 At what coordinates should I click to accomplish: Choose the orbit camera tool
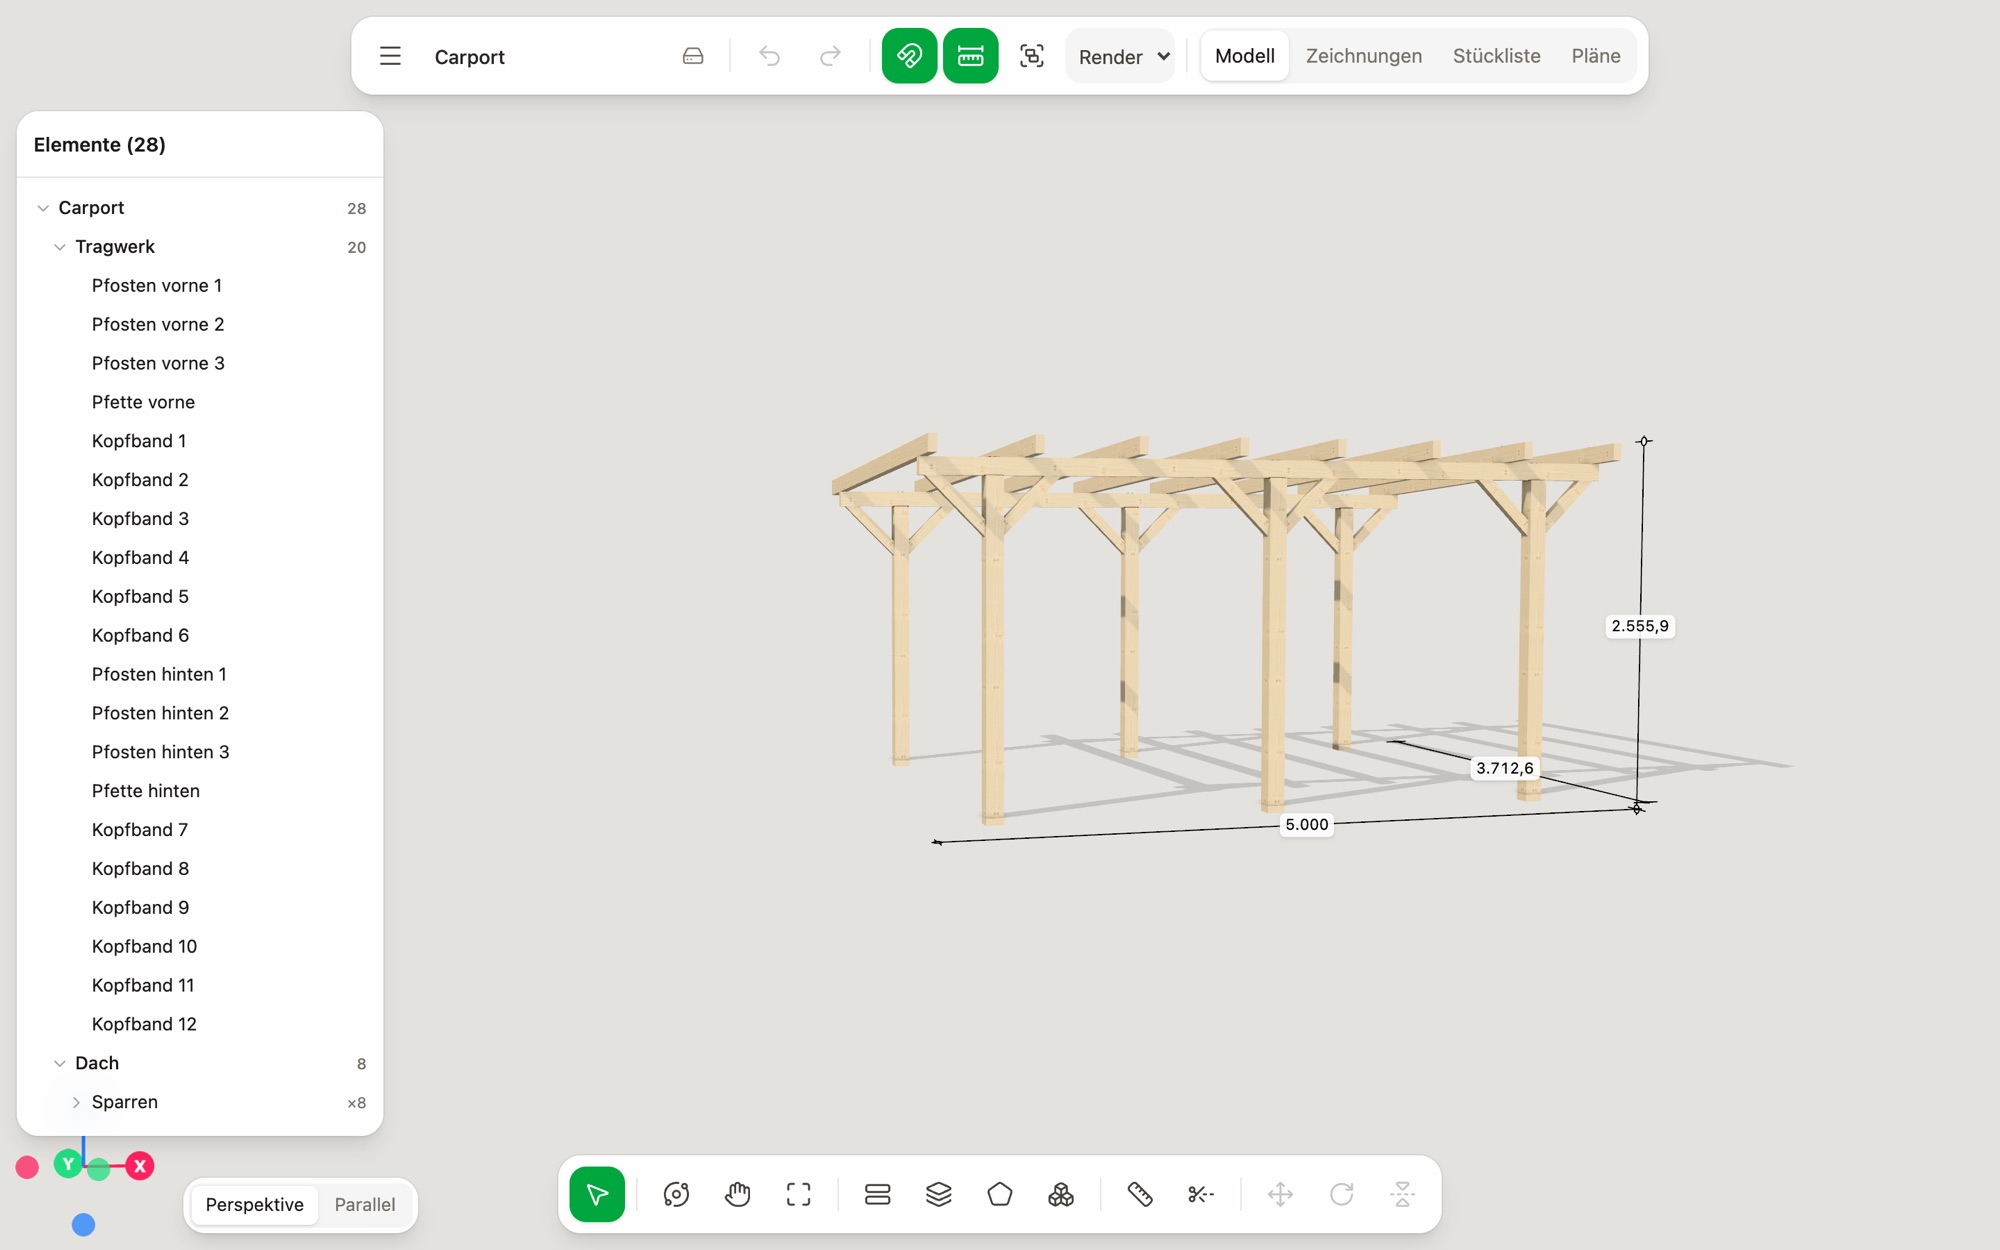676,1194
